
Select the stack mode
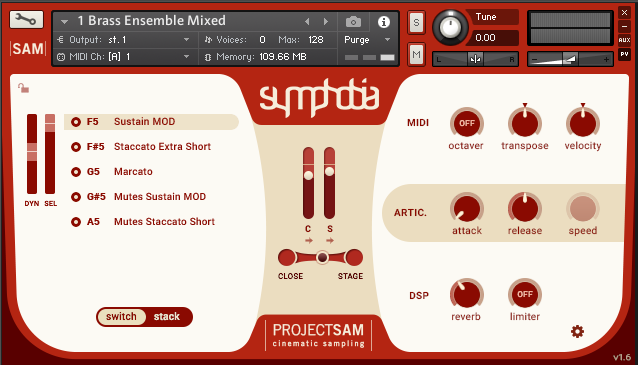click(x=167, y=317)
